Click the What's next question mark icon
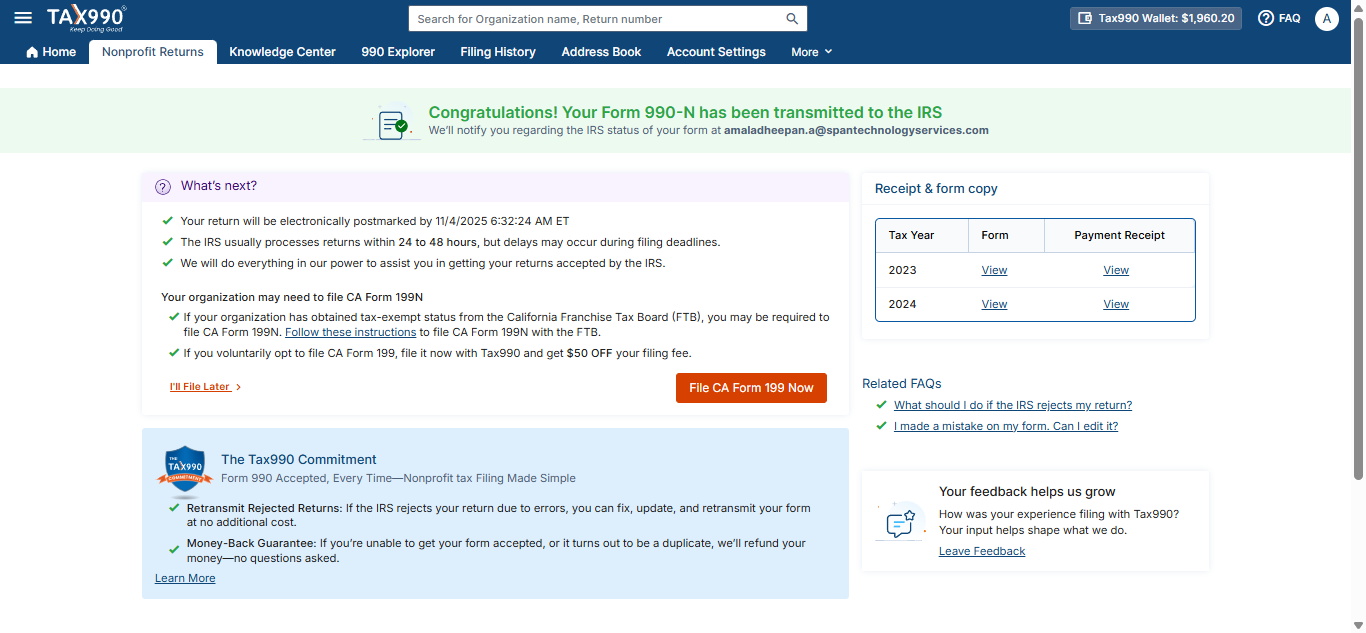 [x=163, y=186]
